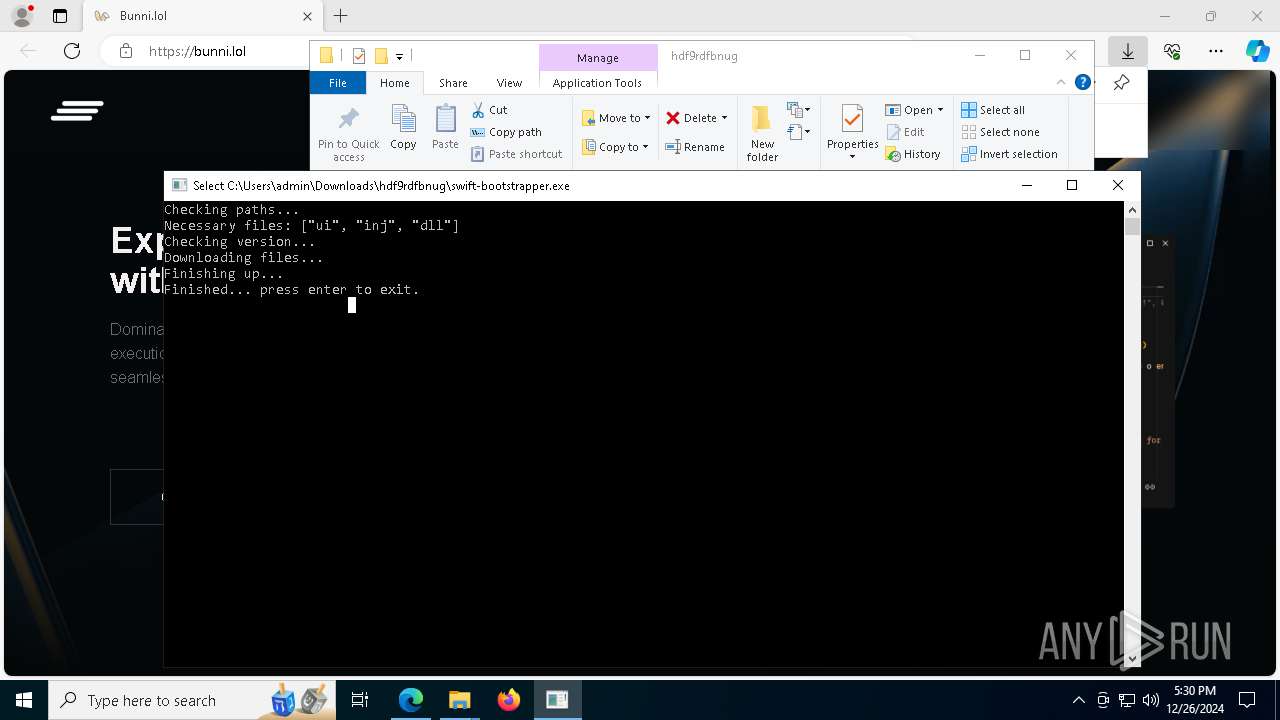Collapse the Explorer ribbon chevron
Screen dimensions: 1280x720
pyautogui.click(x=1061, y=83)
